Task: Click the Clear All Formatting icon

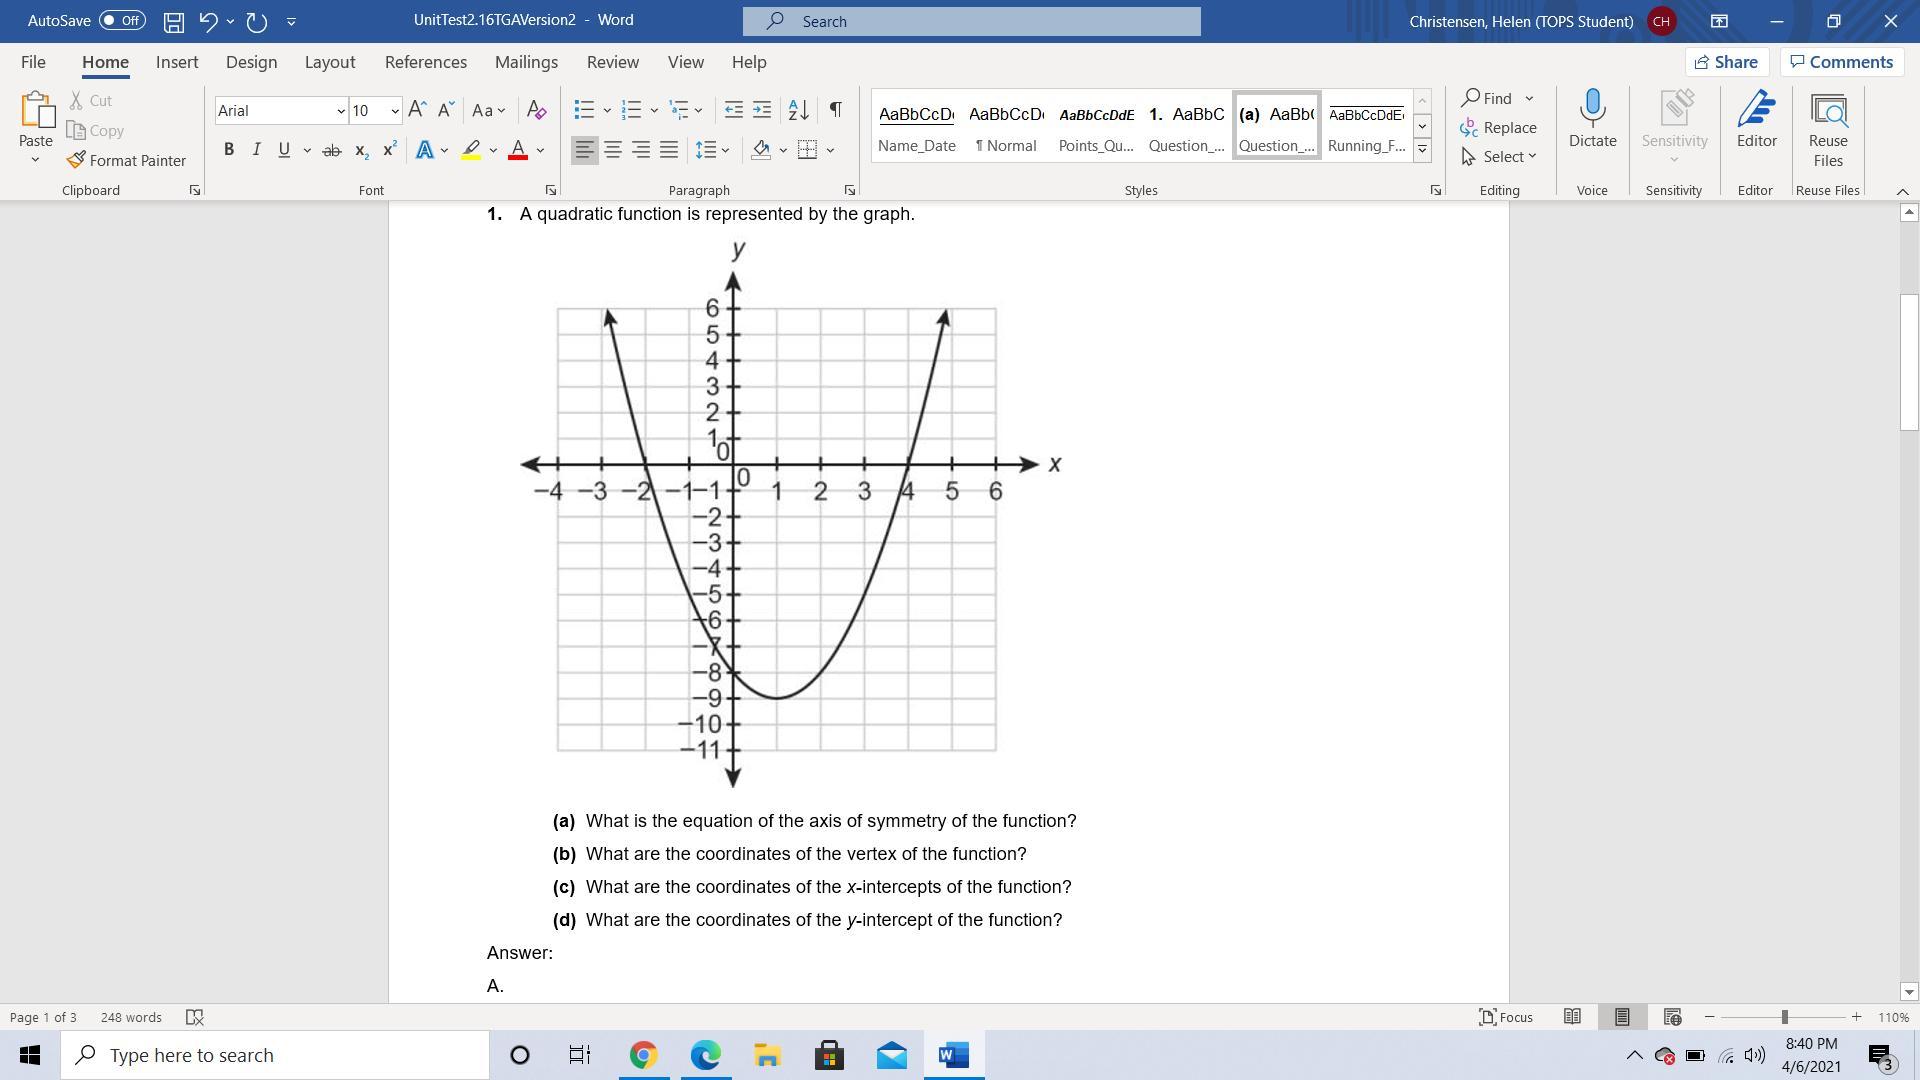Action: (536, 110)
